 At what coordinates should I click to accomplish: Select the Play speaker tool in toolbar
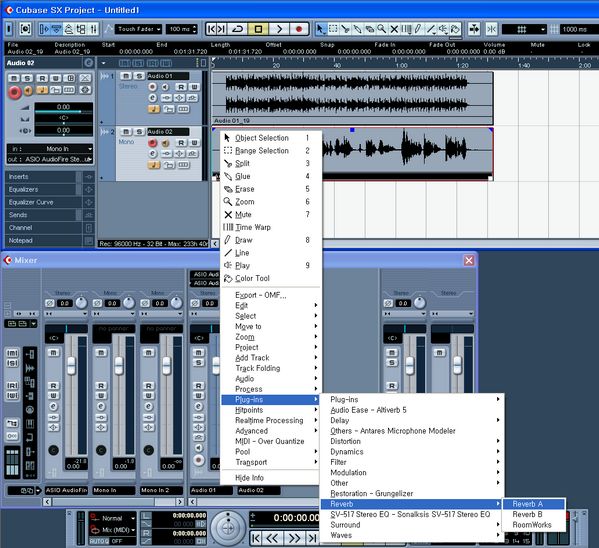coord(443,29)
